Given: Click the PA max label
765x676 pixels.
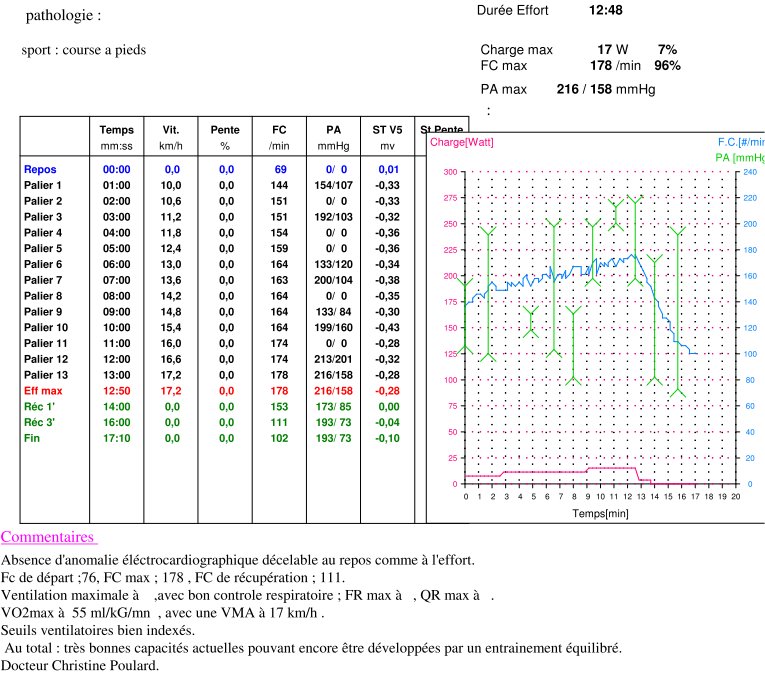Looking at the screenshot, I should (503, 89).
